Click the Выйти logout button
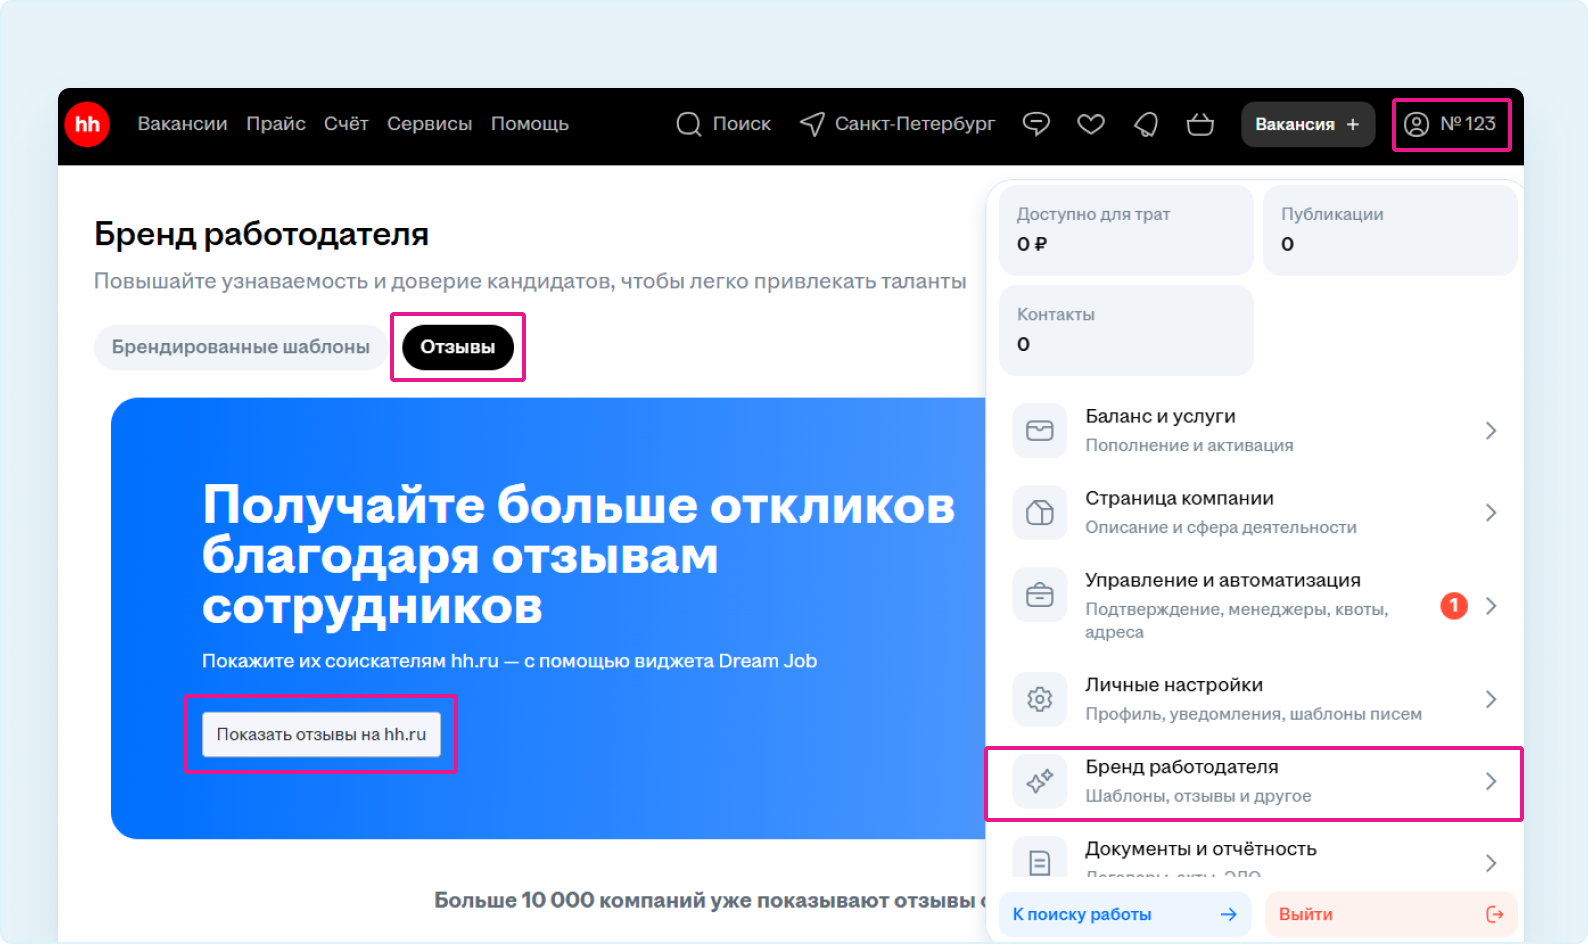This screenshot has height=944, width=1588. click(x=1390, y=914)
